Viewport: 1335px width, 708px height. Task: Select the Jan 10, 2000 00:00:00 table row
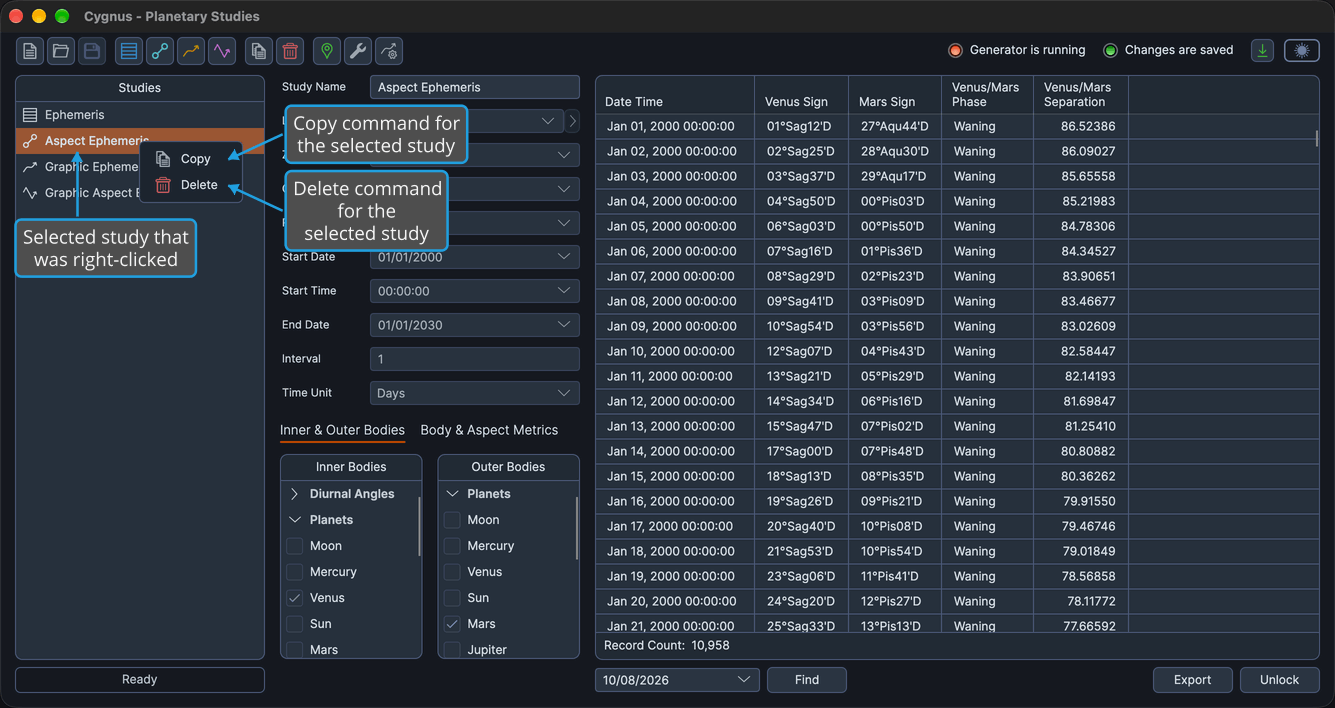coord(955,351)
